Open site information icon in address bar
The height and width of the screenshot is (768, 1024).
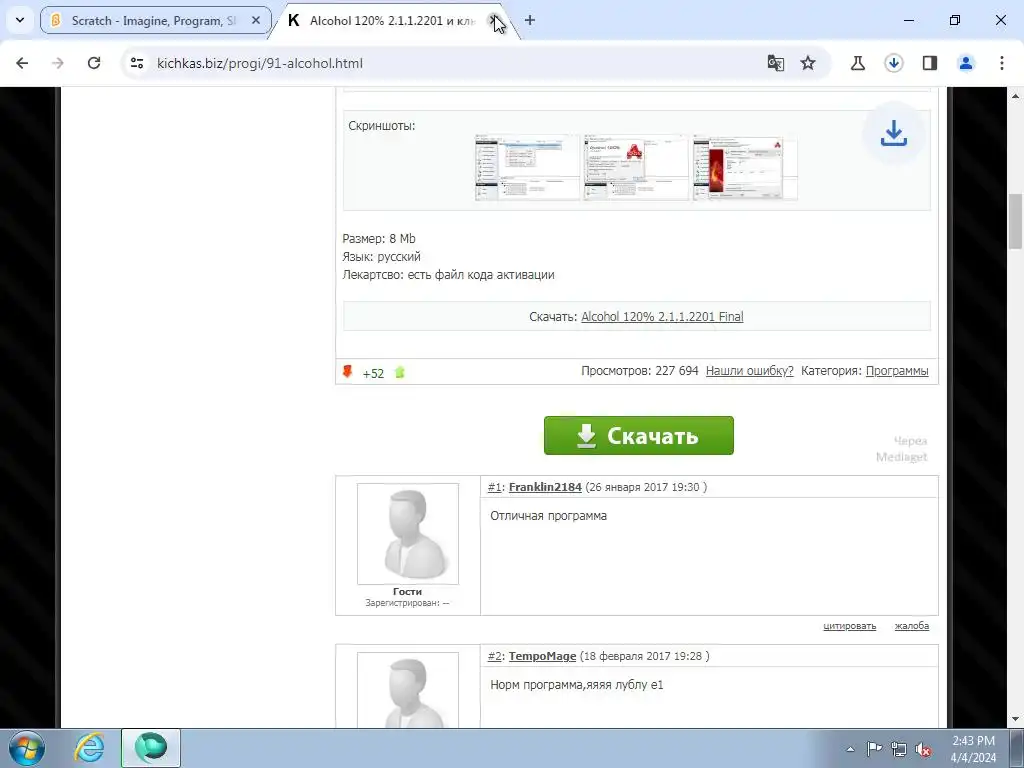click(x=137, y=63)
